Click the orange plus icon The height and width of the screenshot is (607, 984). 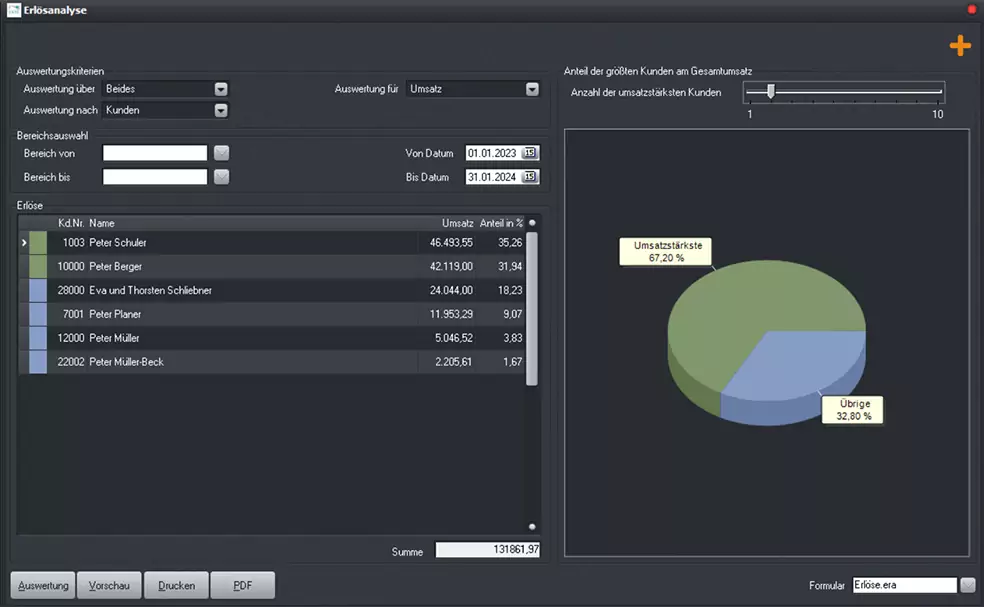960,45
